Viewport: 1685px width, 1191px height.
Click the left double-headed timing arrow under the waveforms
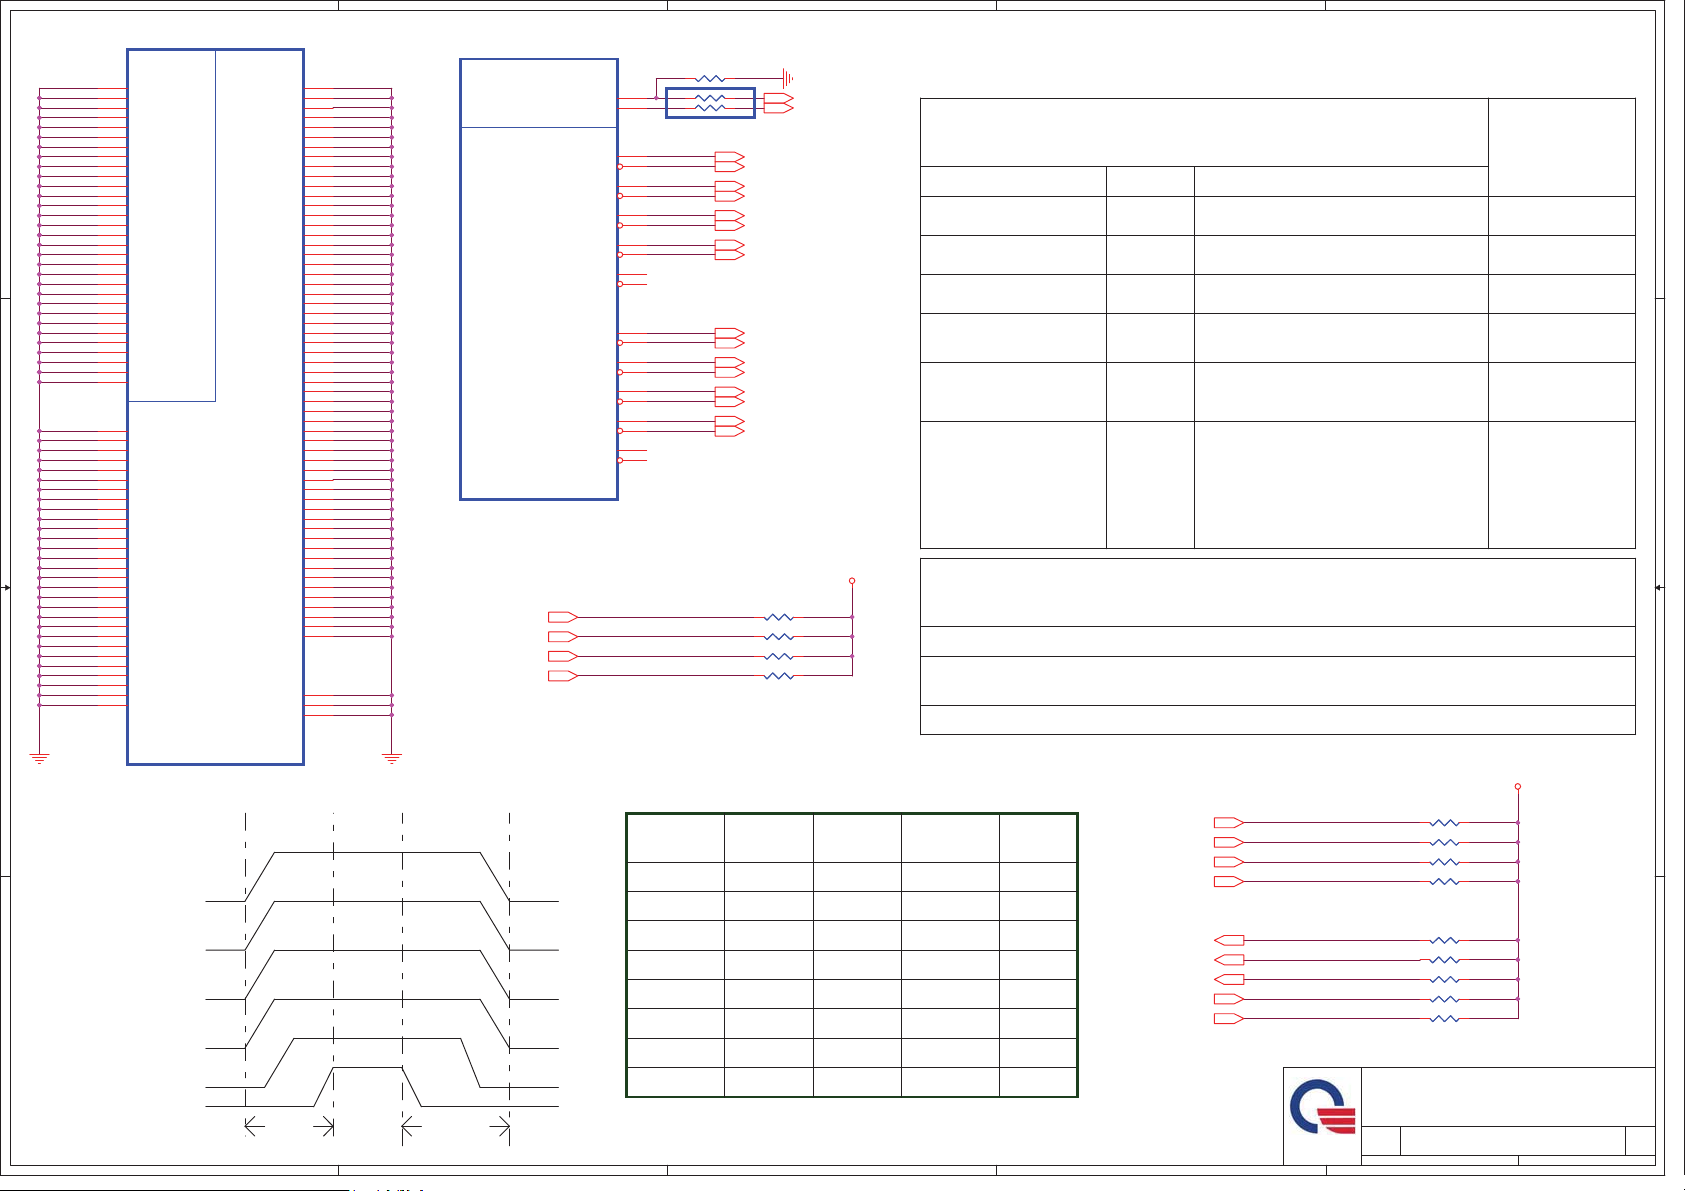click(x=289, y=1128)
